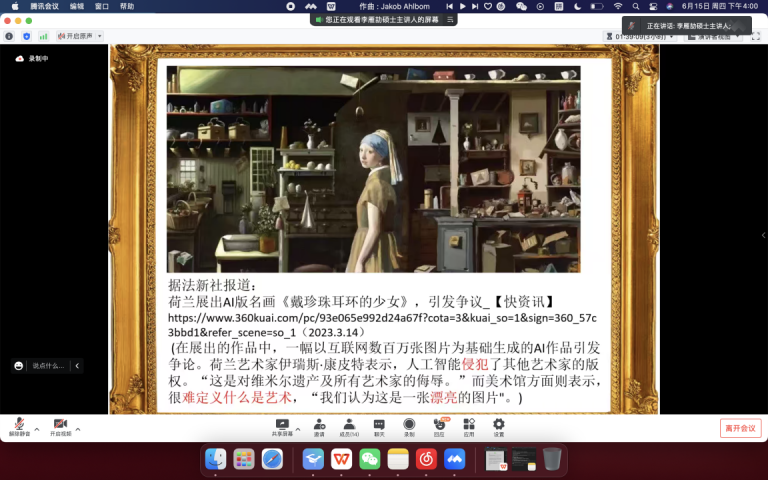The image size is (768, 480).
Task: Click the WPS icon in menu bar
Action: [331, 6]
